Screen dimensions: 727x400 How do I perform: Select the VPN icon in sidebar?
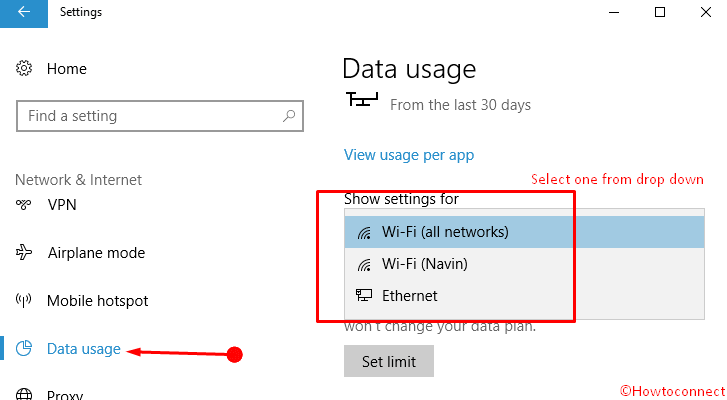(24, 204)
